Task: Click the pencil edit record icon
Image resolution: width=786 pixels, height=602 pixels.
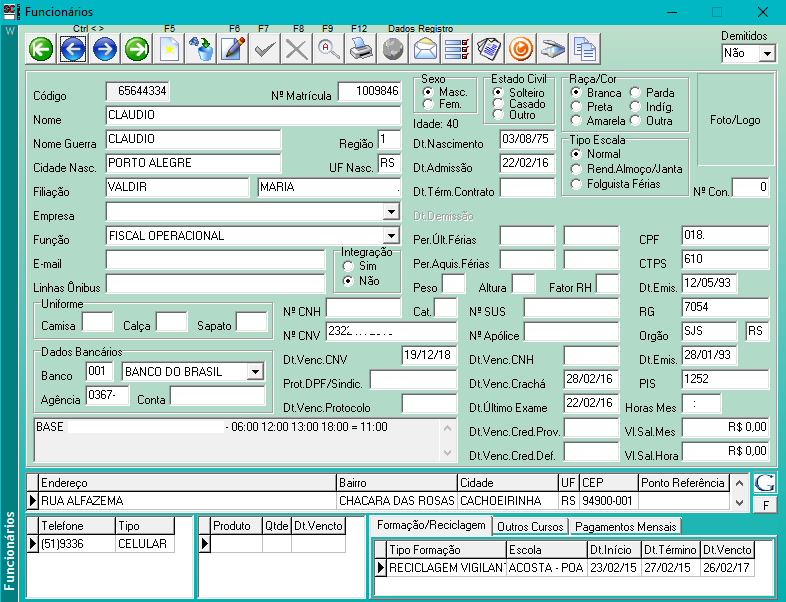Action: tap(233, 48)
